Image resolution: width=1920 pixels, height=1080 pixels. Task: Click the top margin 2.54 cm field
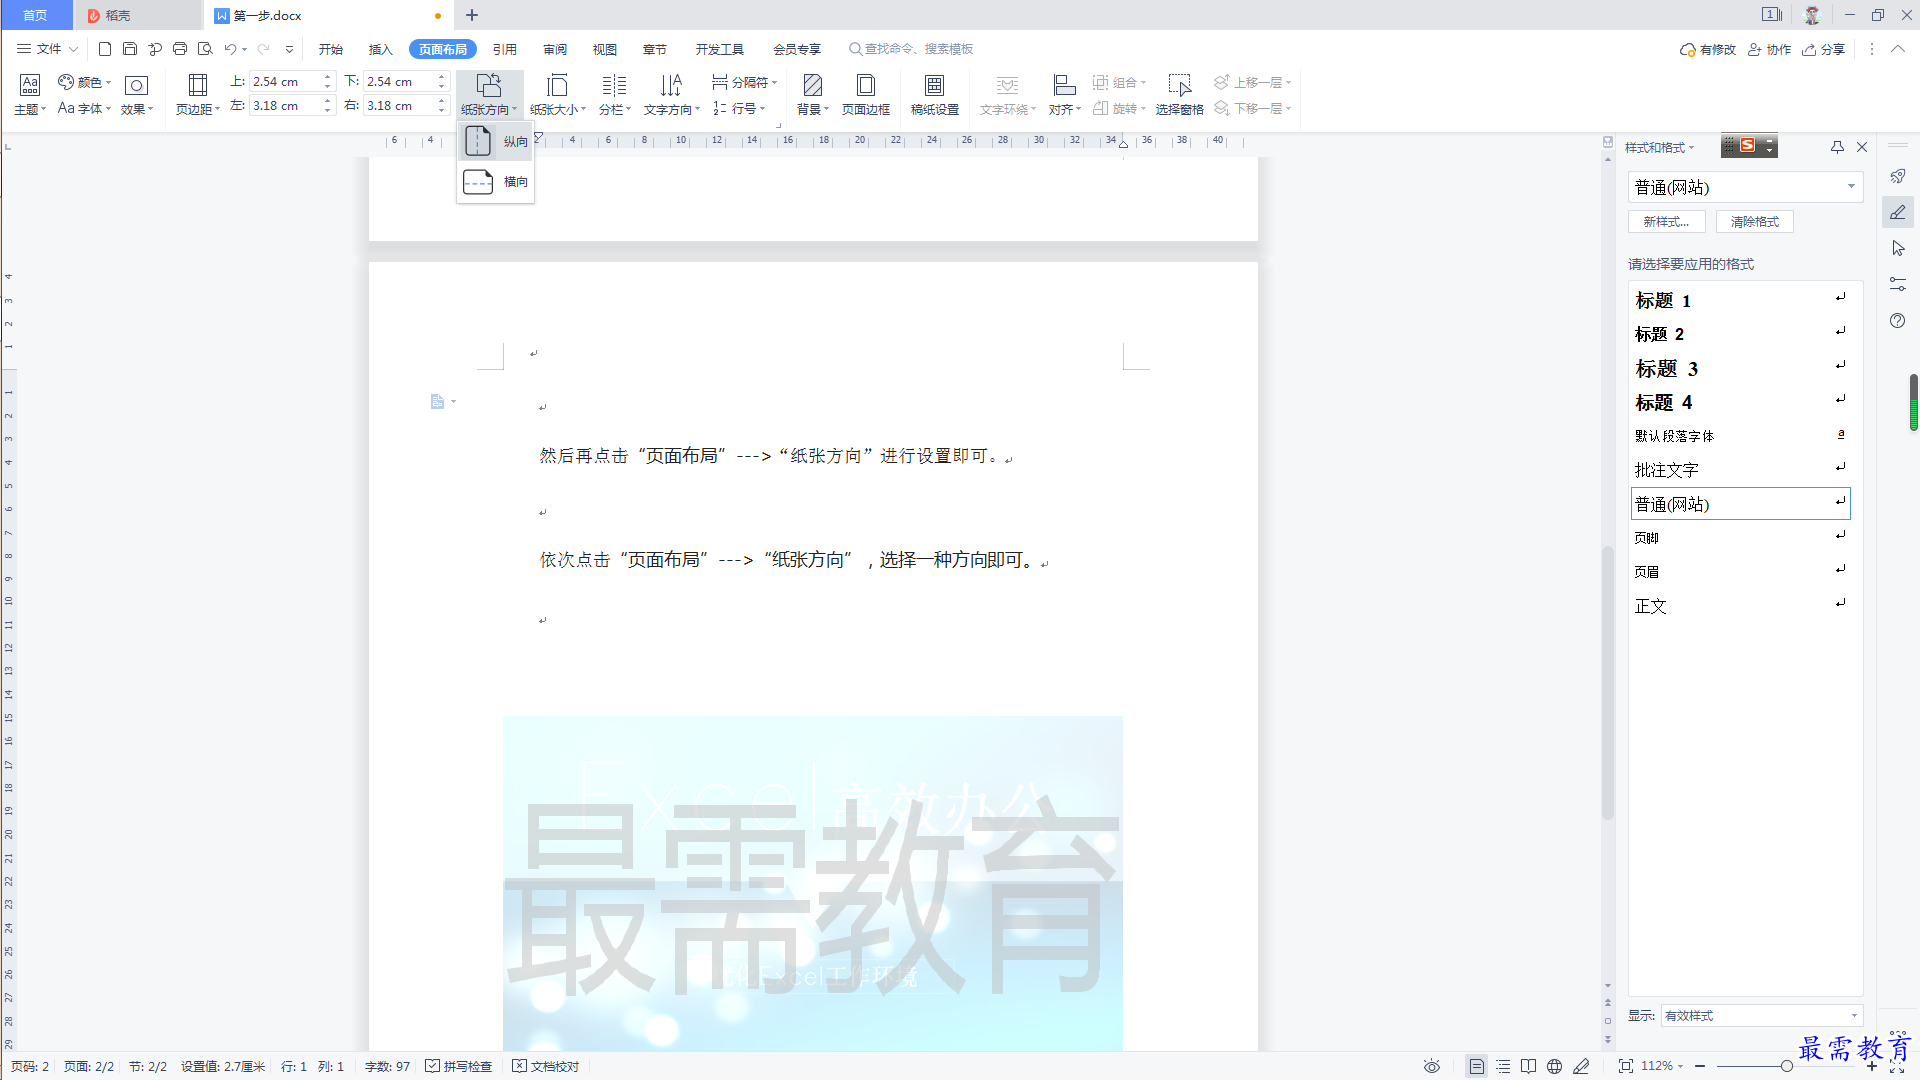[x=284, y=82]
